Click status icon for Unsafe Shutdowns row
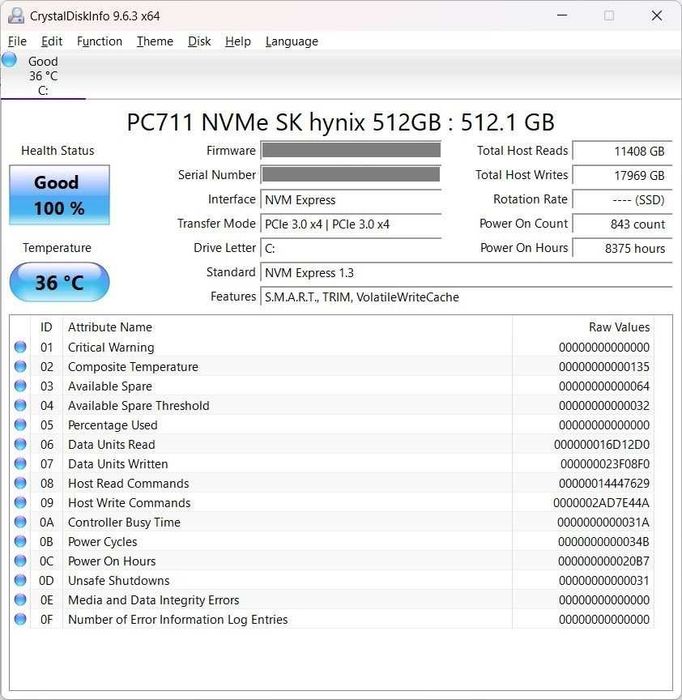 [x=20, y=580]
